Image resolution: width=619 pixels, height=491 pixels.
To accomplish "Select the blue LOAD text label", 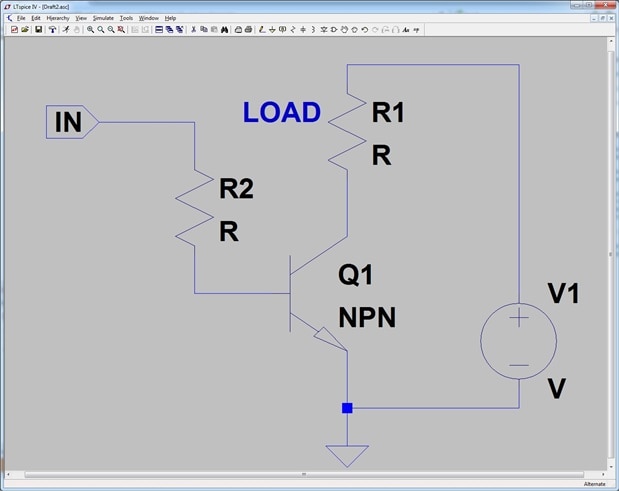I will (281, 112).
